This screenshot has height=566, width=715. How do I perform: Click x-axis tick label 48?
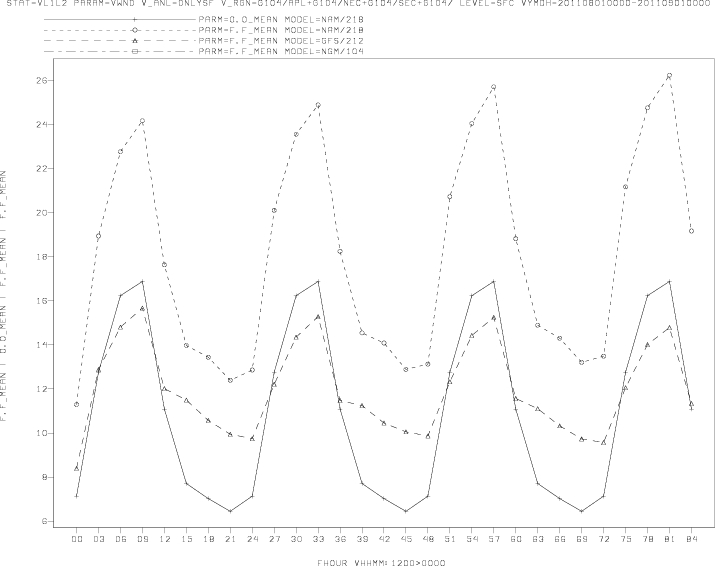(x=428, y=539)
